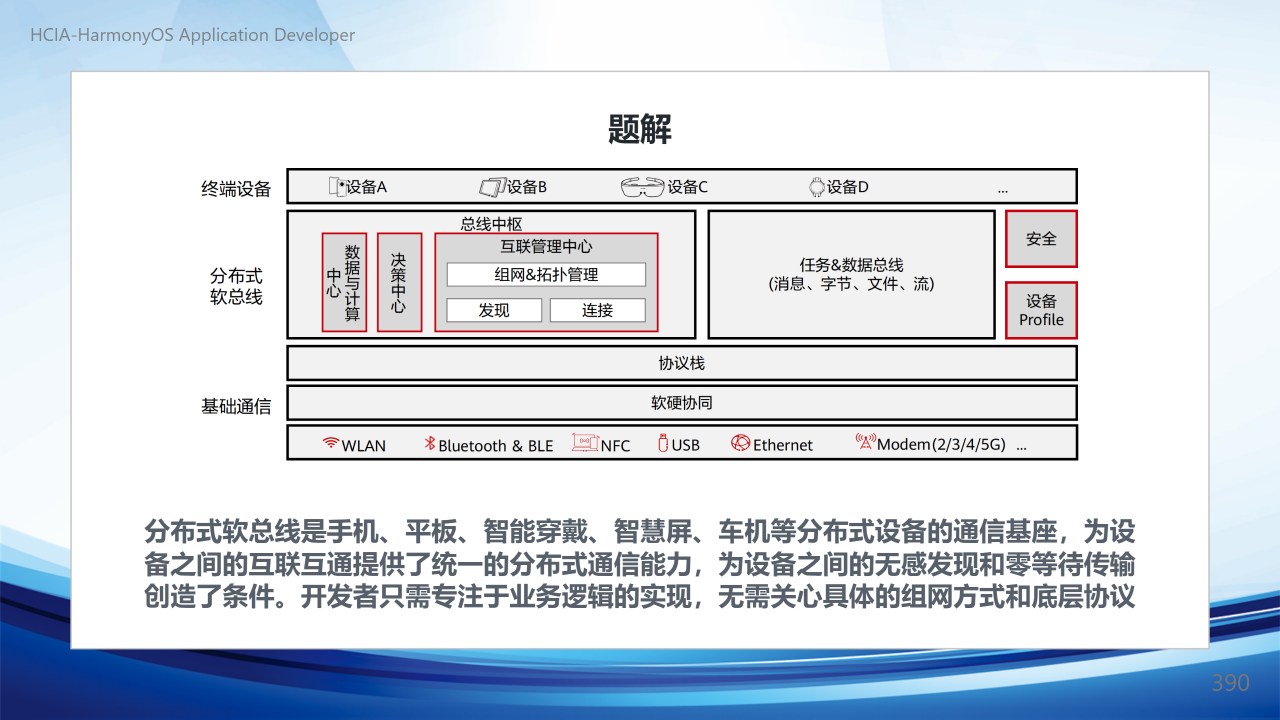1280x720 pixels.
Task: Click the Ethernet text label
Action: (x=783, y=446)
